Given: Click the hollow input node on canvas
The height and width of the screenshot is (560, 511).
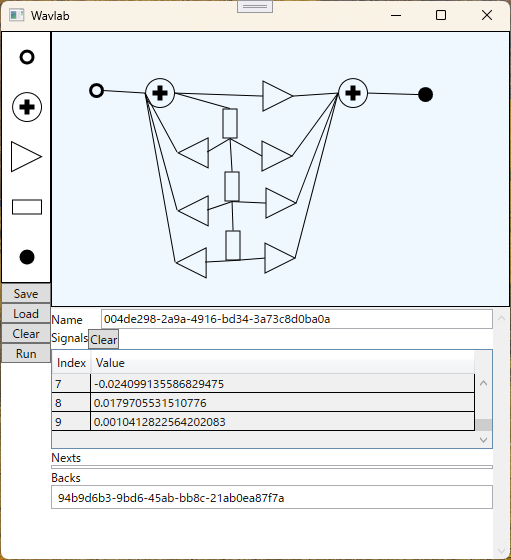Looking at the screenshot, I should pyautogui.click(x=96, y=91).
